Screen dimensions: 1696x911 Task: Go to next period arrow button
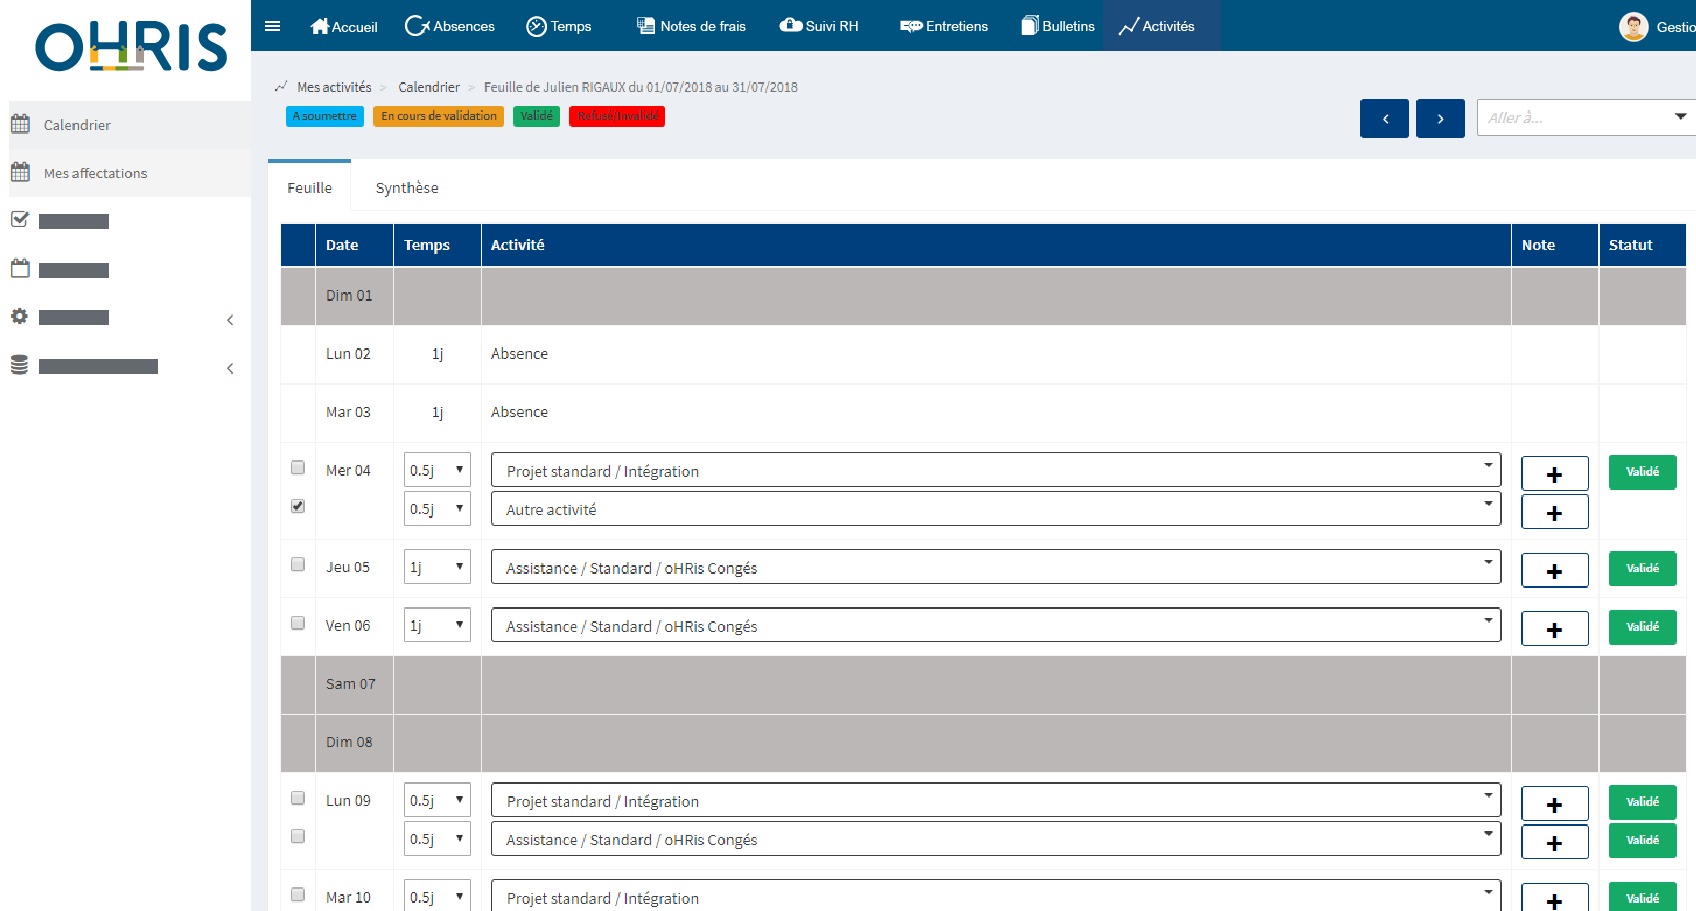point(1440,118)
